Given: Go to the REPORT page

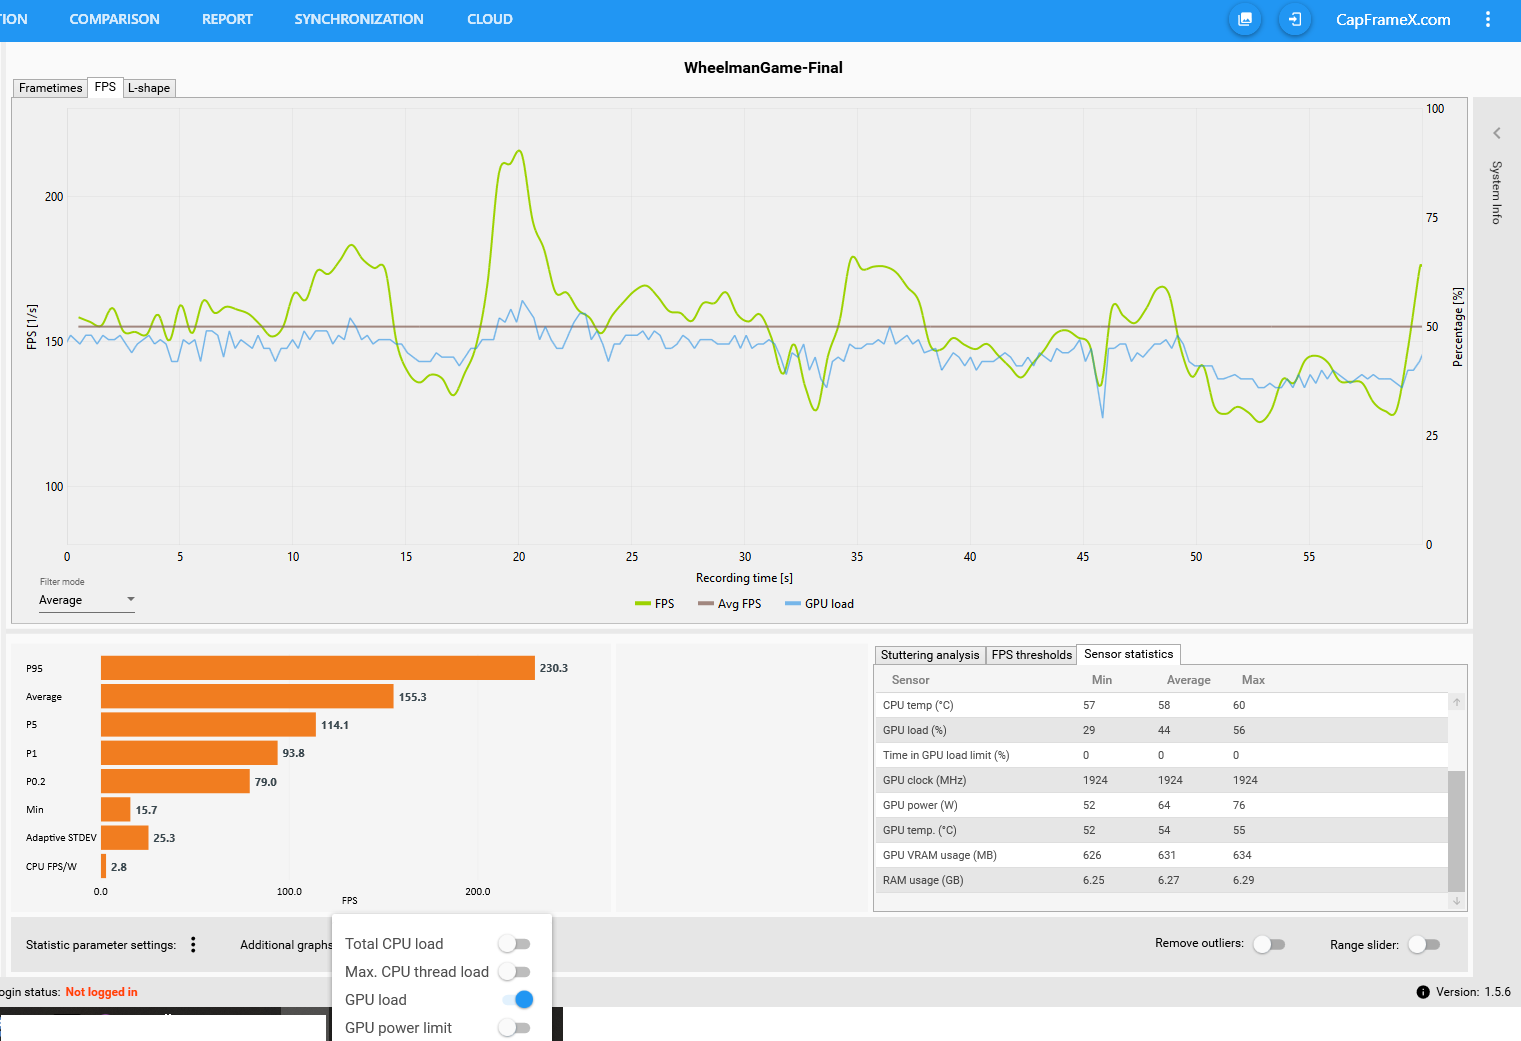Looking at the screenshot, I should [227, 19].
